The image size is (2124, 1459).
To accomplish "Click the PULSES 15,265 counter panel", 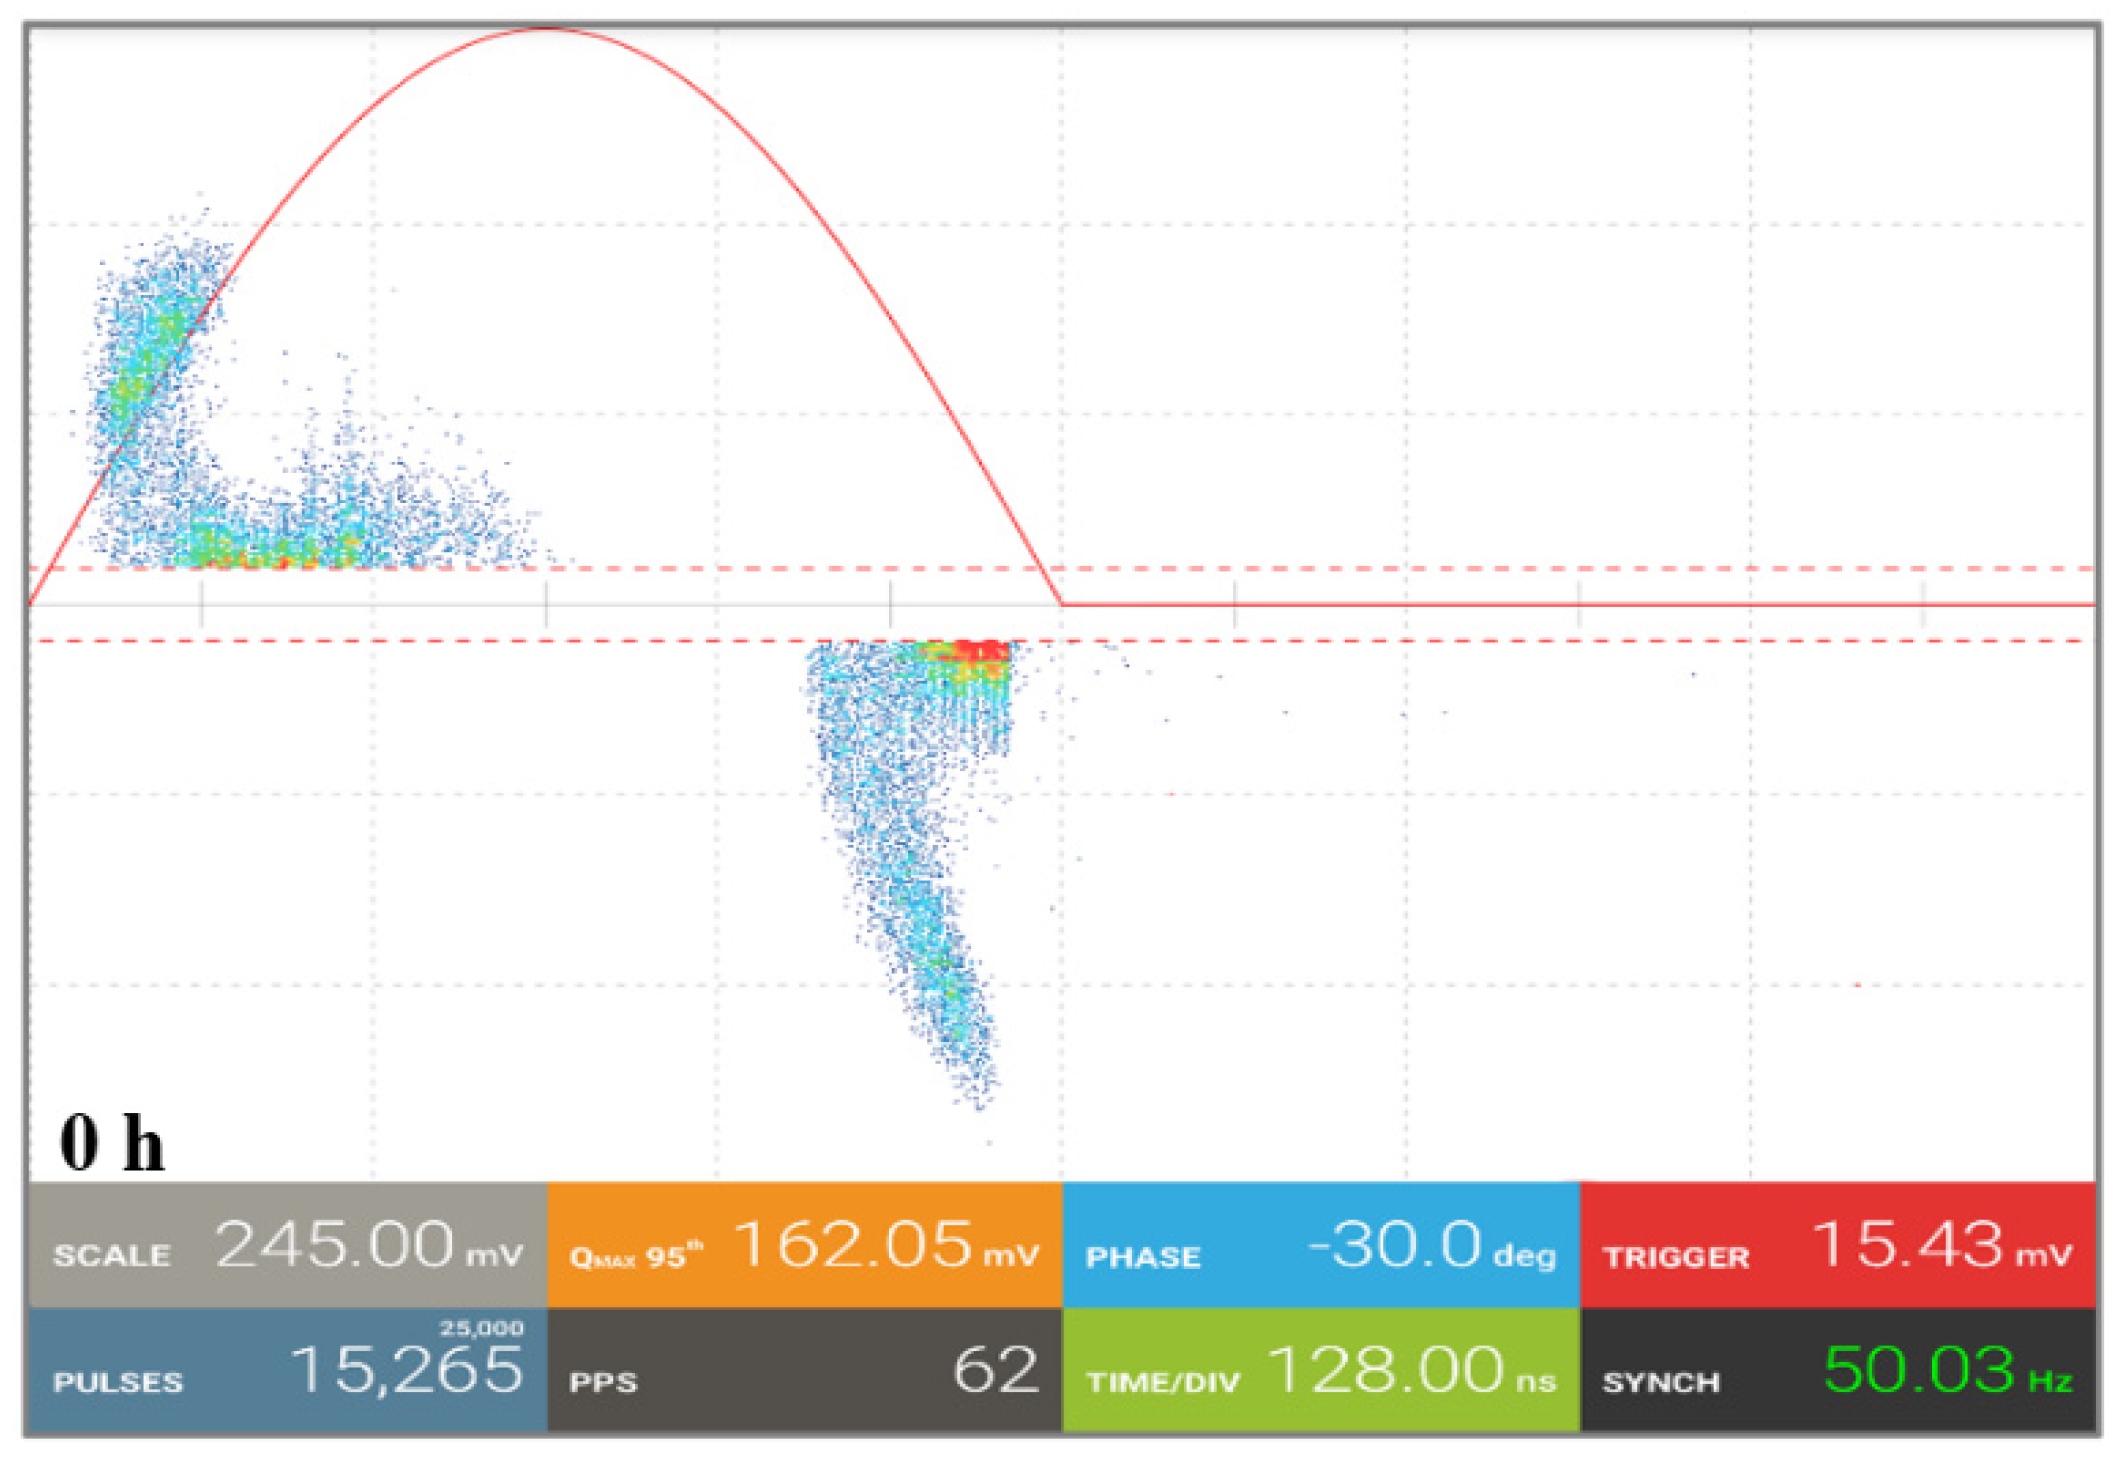I will pos(287,1370).
